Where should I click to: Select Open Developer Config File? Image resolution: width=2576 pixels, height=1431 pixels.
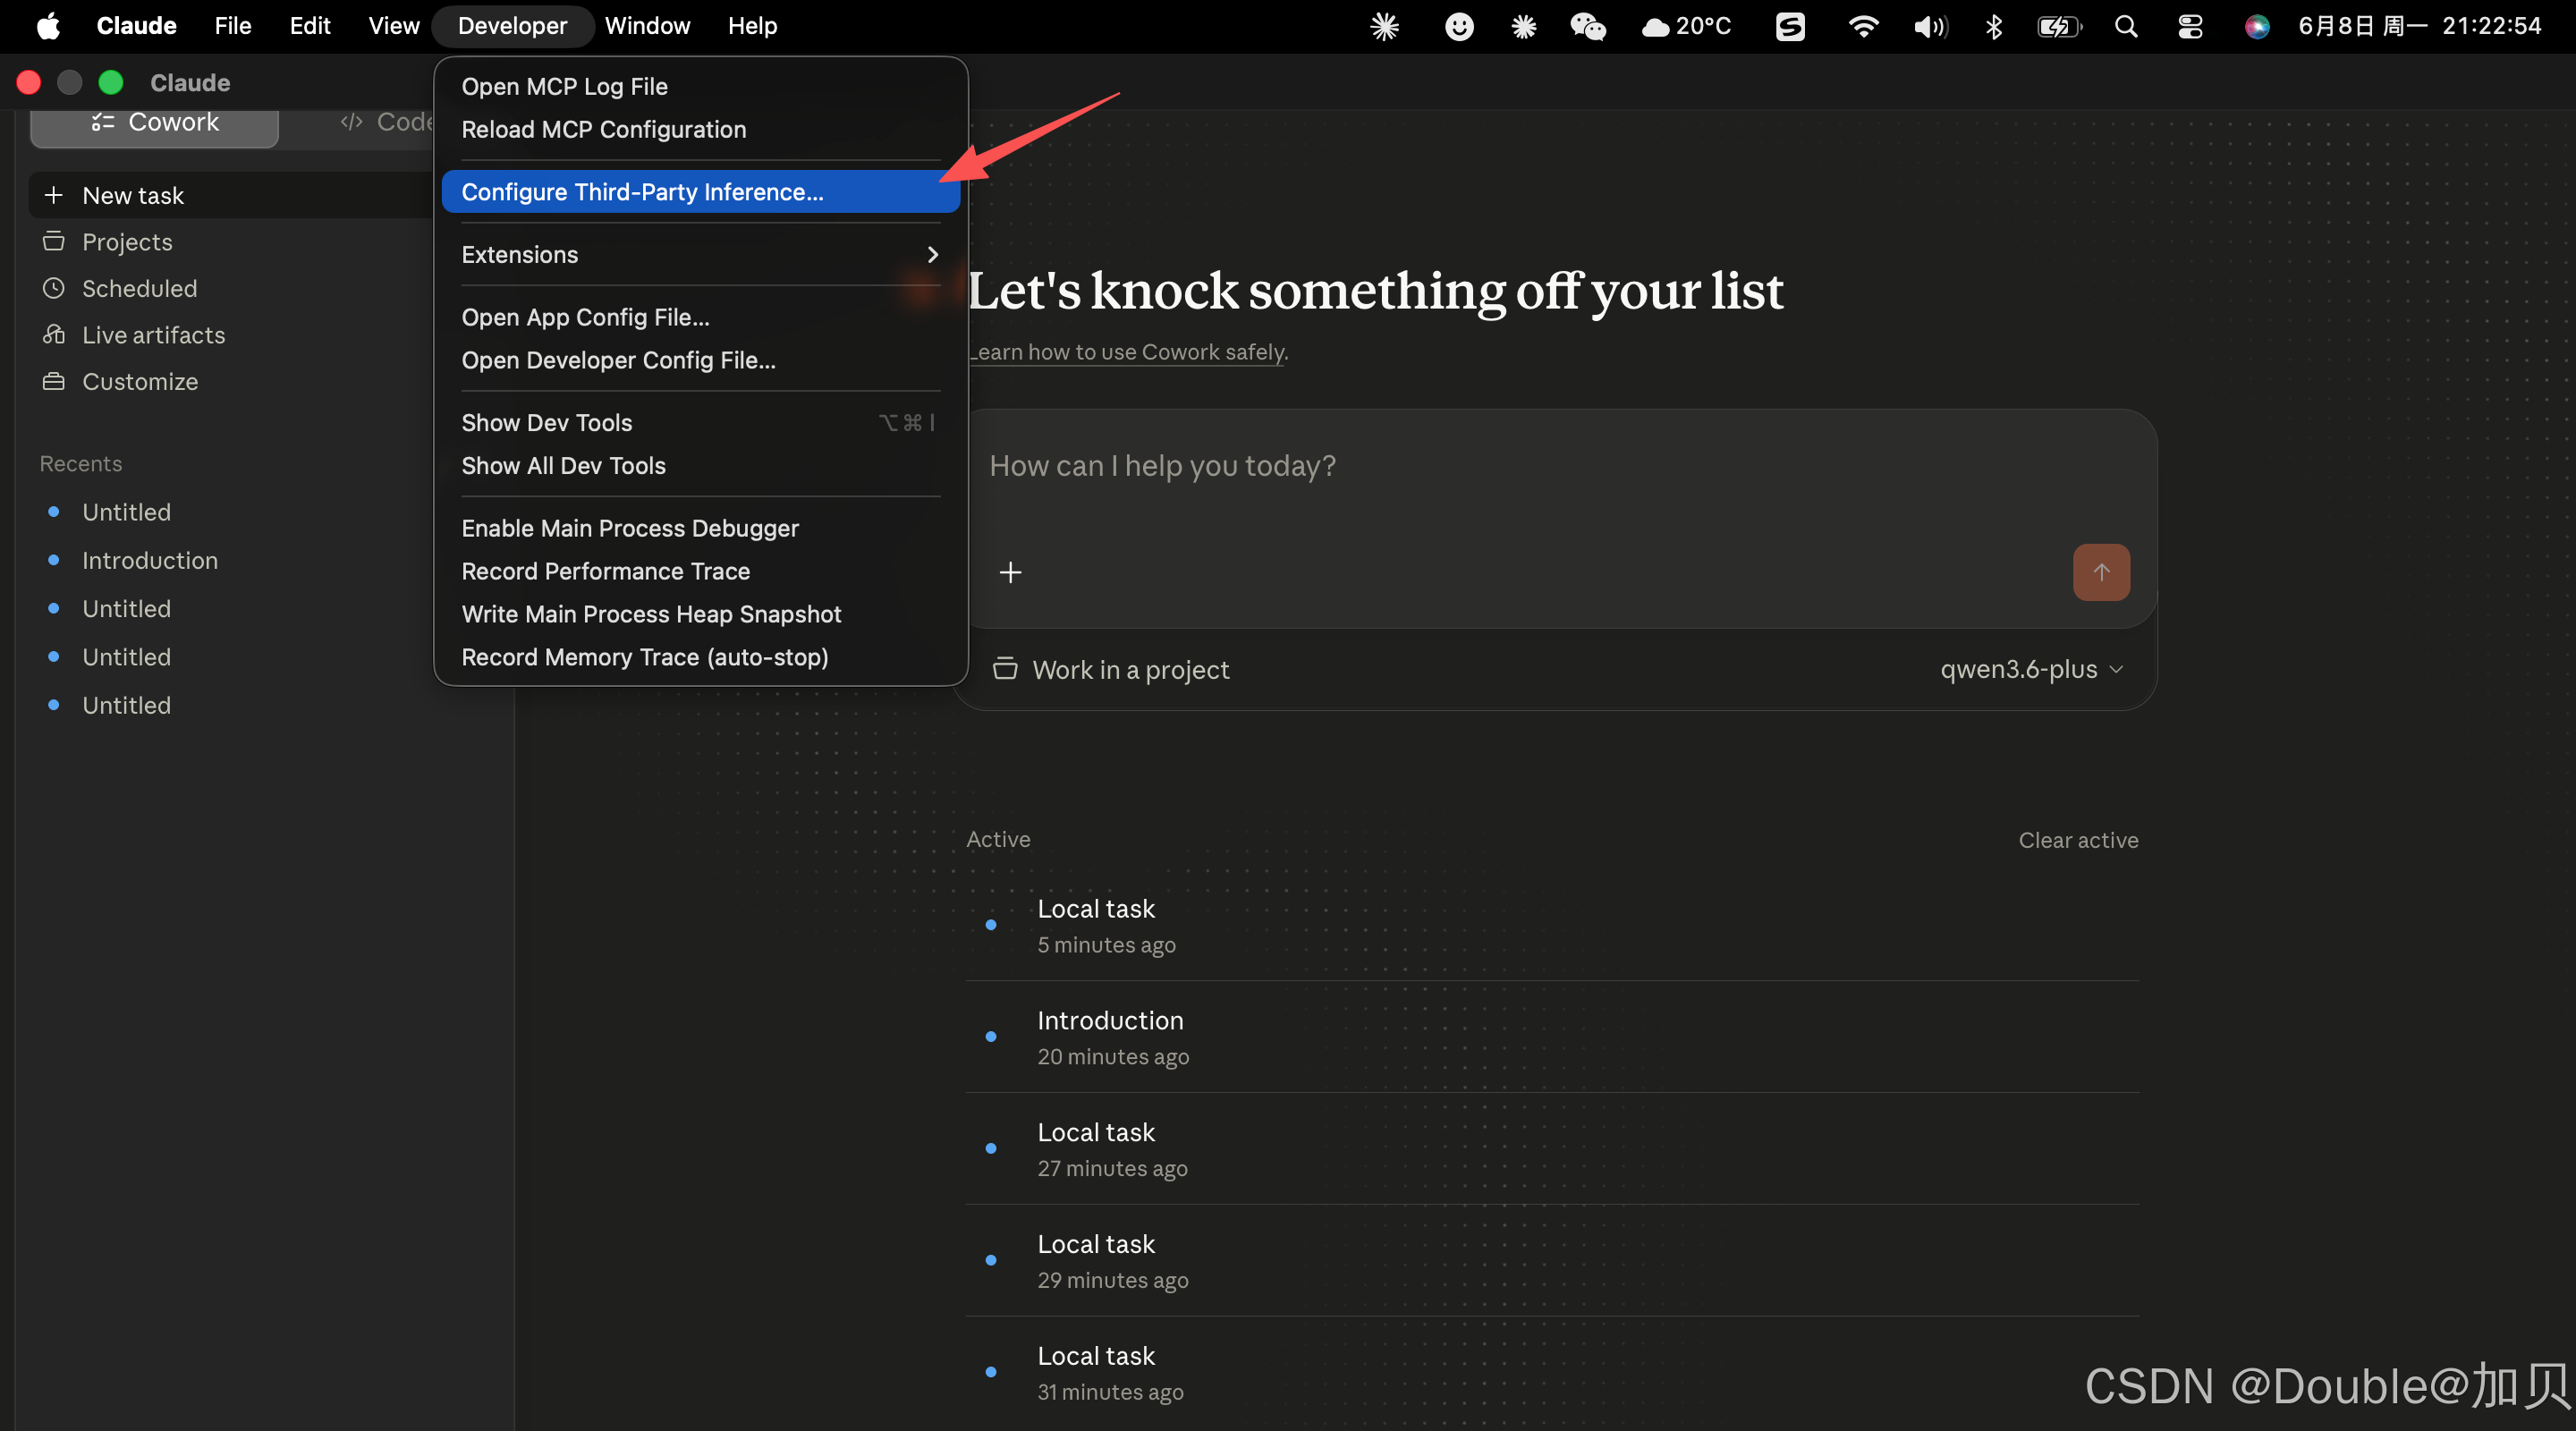tap(701, 360)
